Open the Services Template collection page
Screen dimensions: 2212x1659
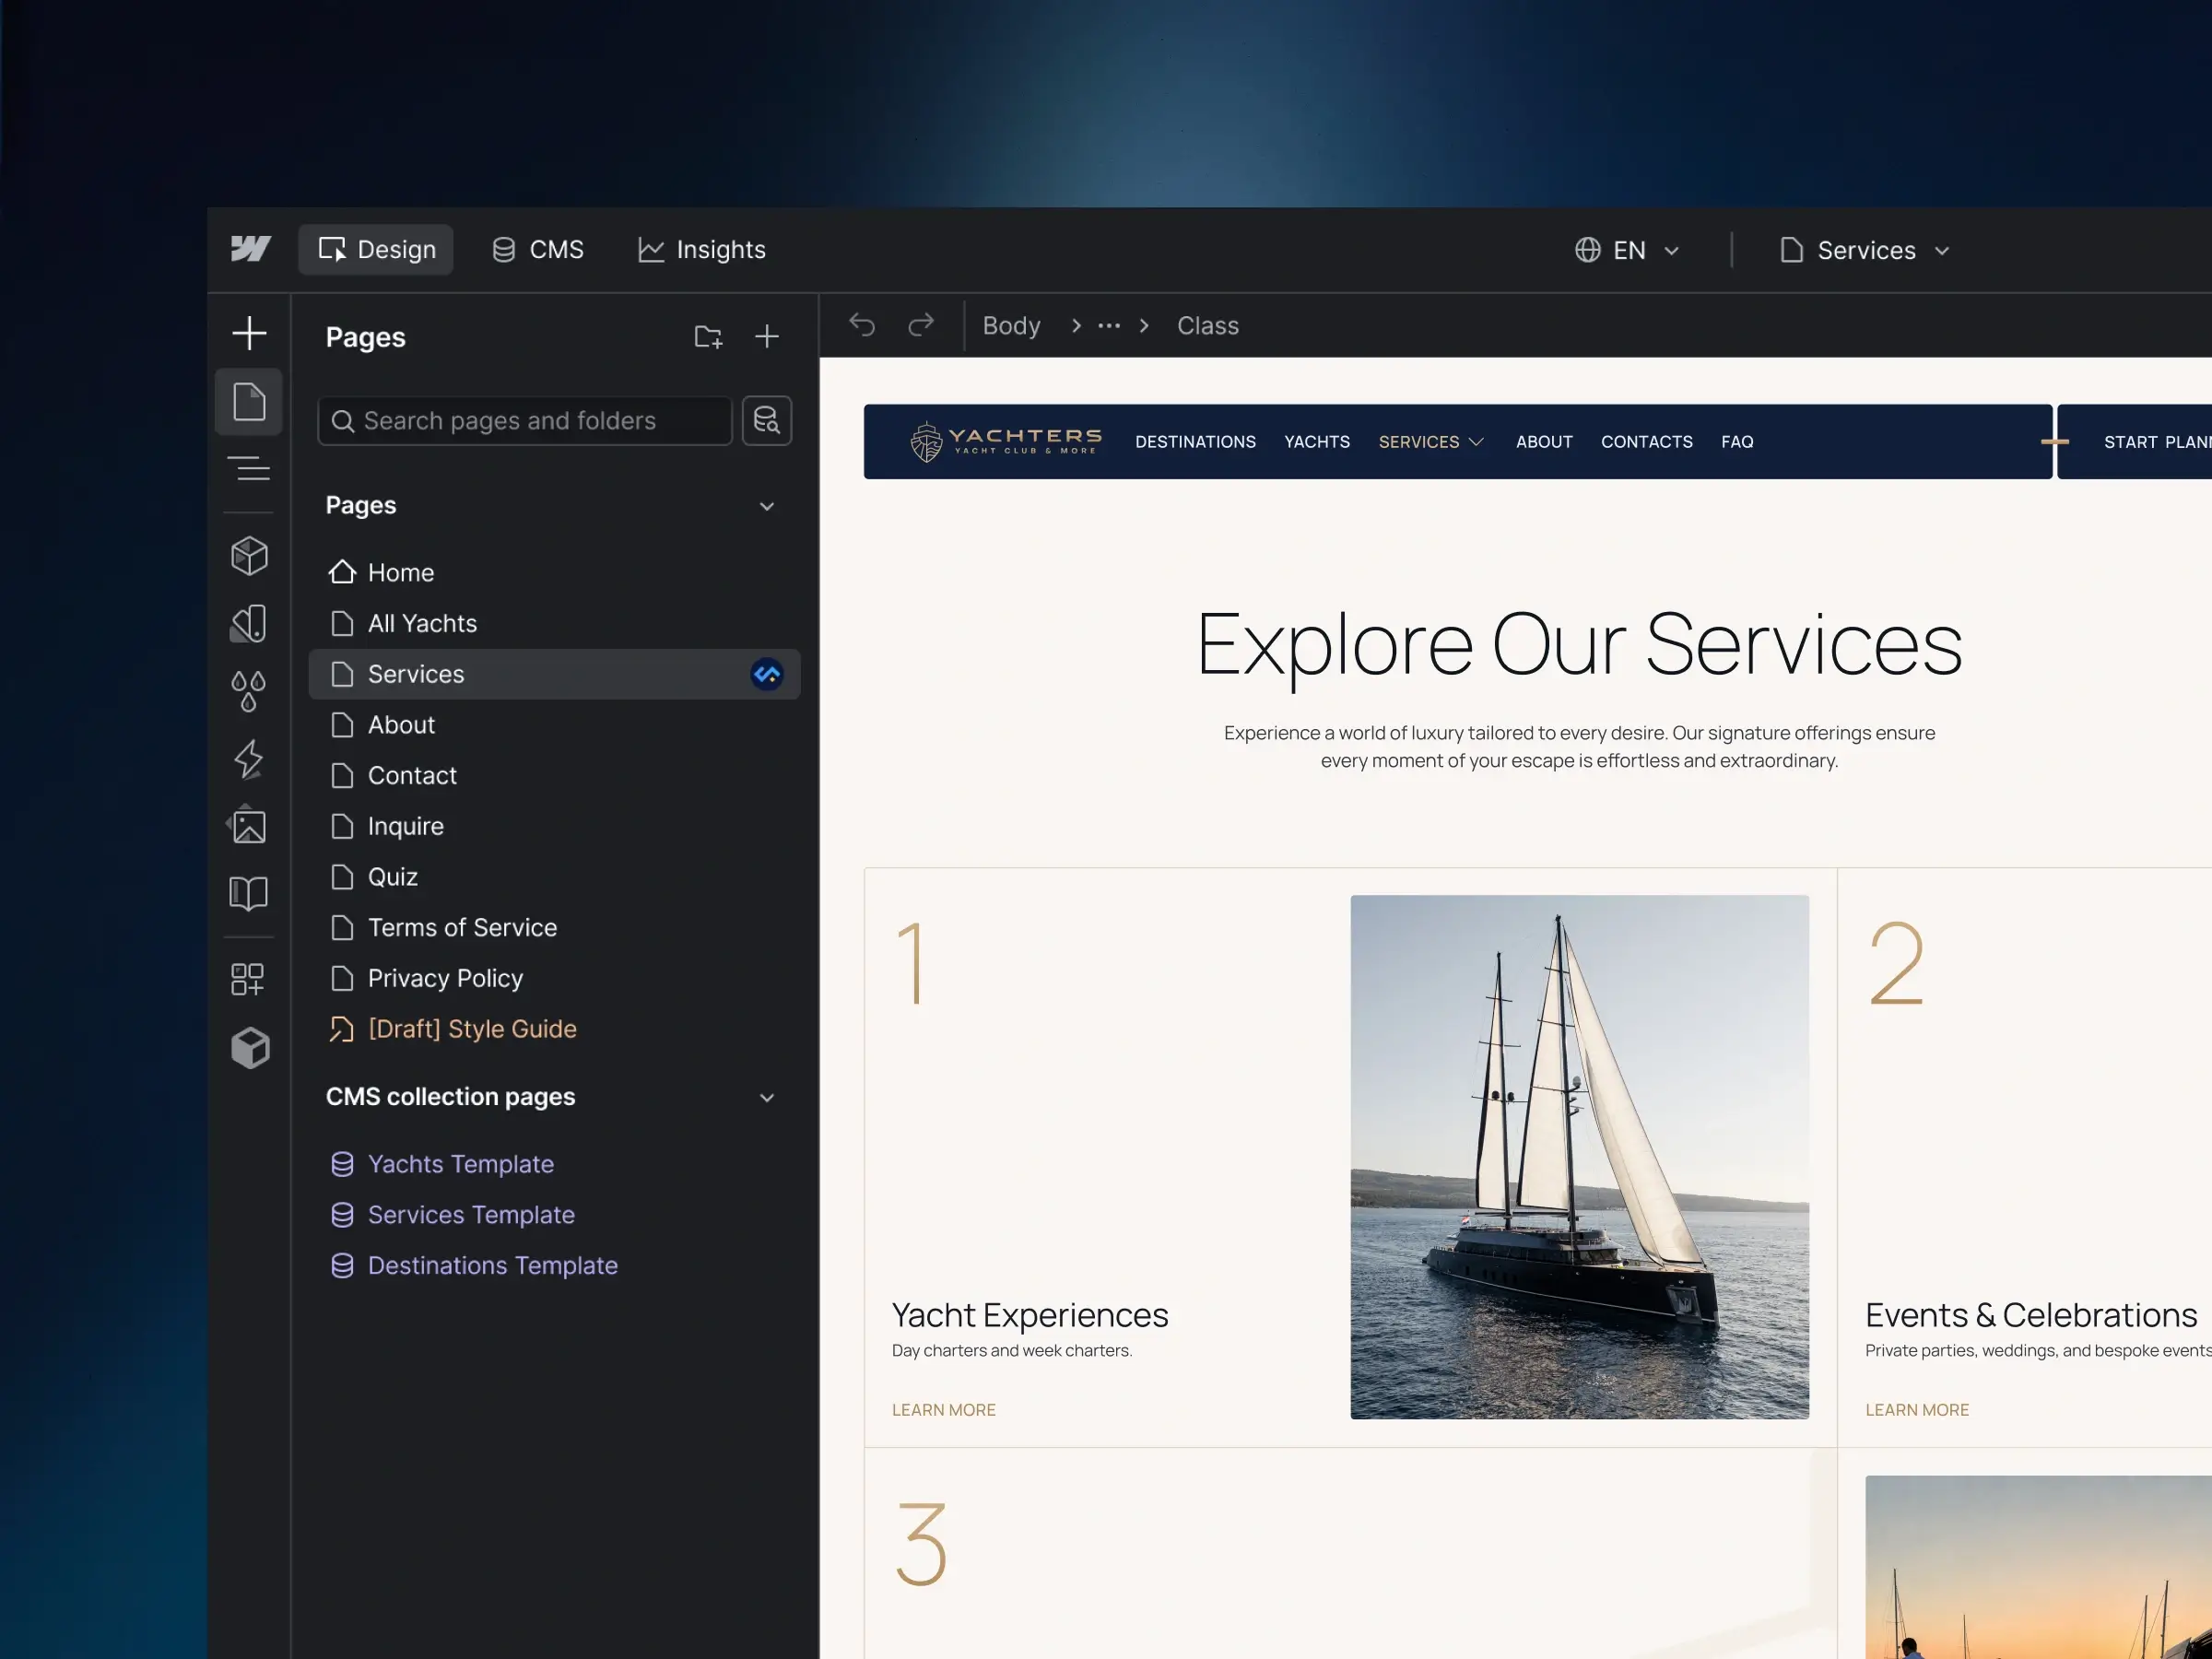click(555, 1215)
